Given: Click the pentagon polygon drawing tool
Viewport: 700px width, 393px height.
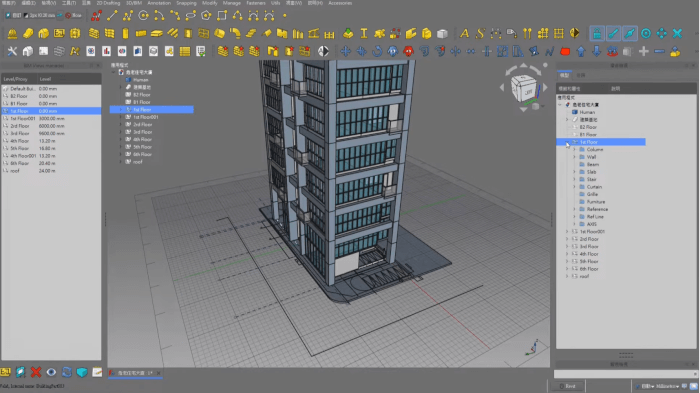Looking at the screenshot, I should 206,16.
